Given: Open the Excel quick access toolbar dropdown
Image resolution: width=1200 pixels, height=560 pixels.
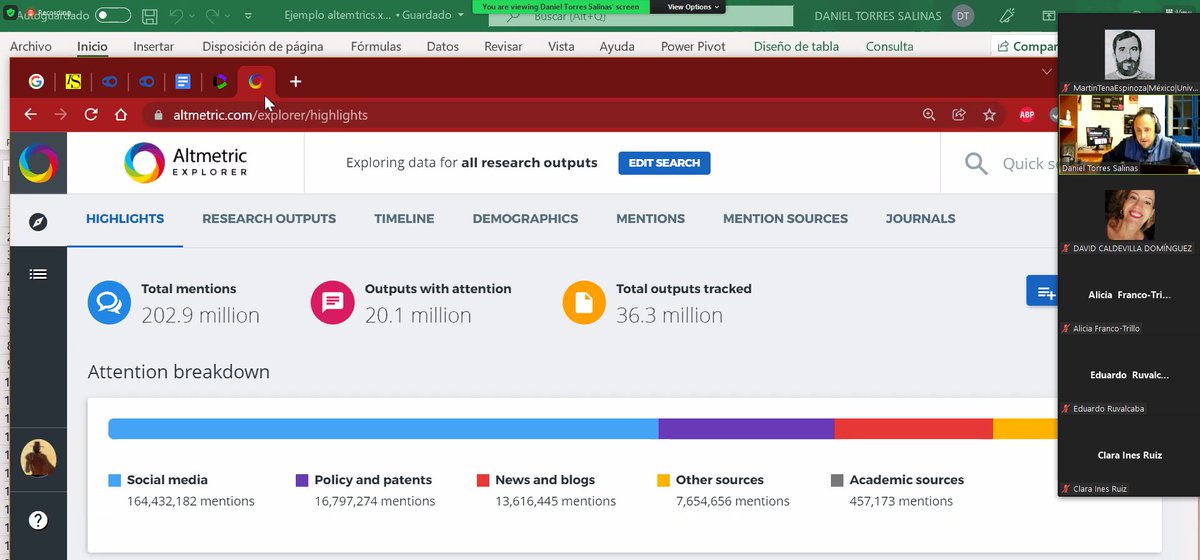Looking at the screenshot, I should pos(250,16).
